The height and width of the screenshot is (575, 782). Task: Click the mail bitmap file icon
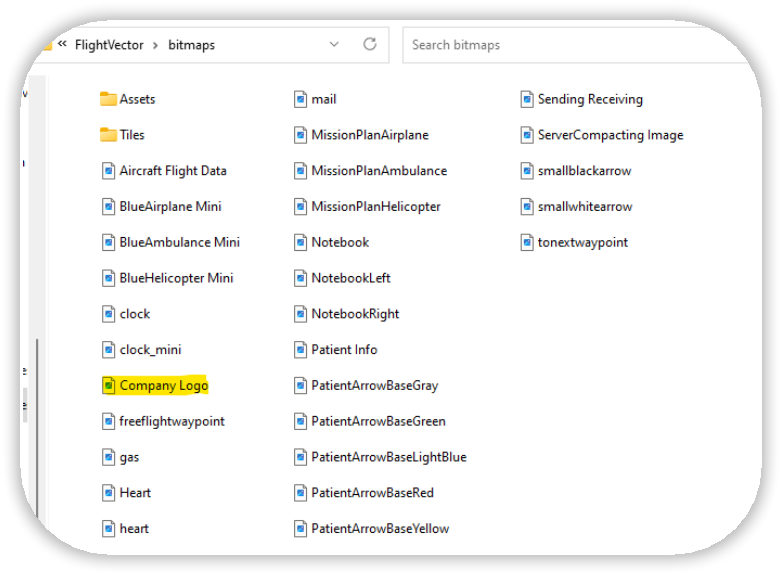pyautogui.click(x=301, y=99)
